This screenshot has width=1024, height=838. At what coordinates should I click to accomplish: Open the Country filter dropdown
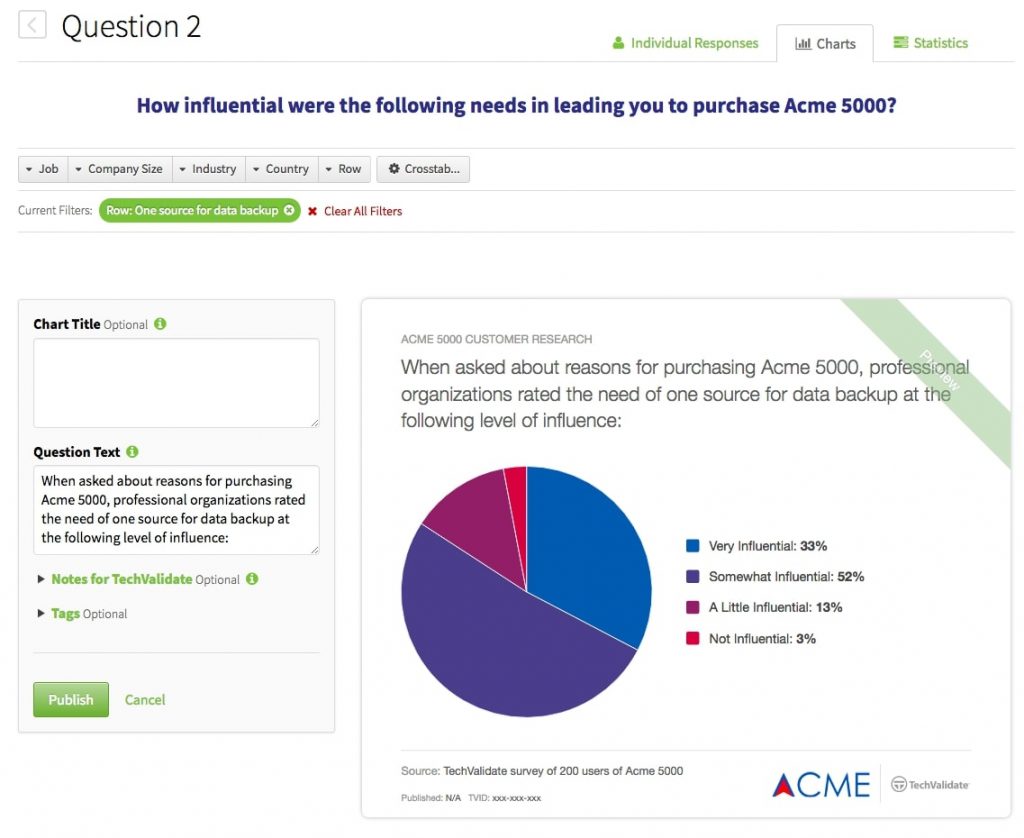coord(281,169)
